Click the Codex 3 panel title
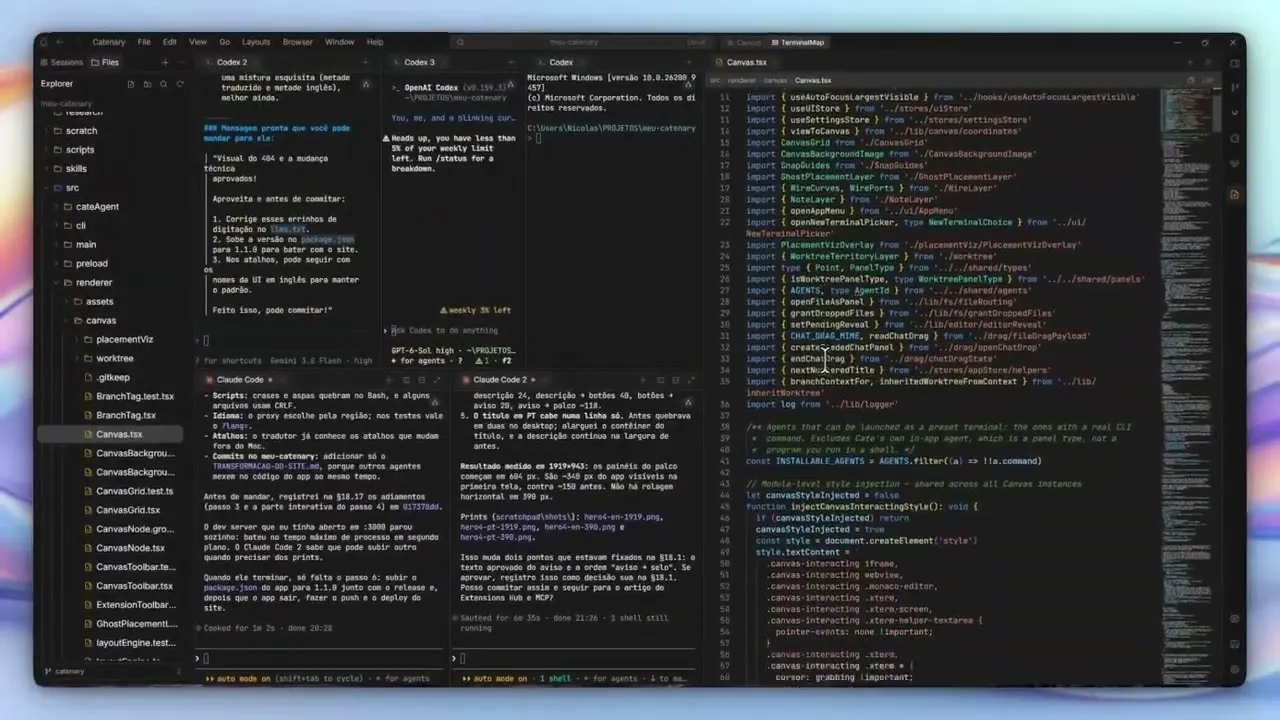Viewport: 1280px width, 720px height. point(419,62)
